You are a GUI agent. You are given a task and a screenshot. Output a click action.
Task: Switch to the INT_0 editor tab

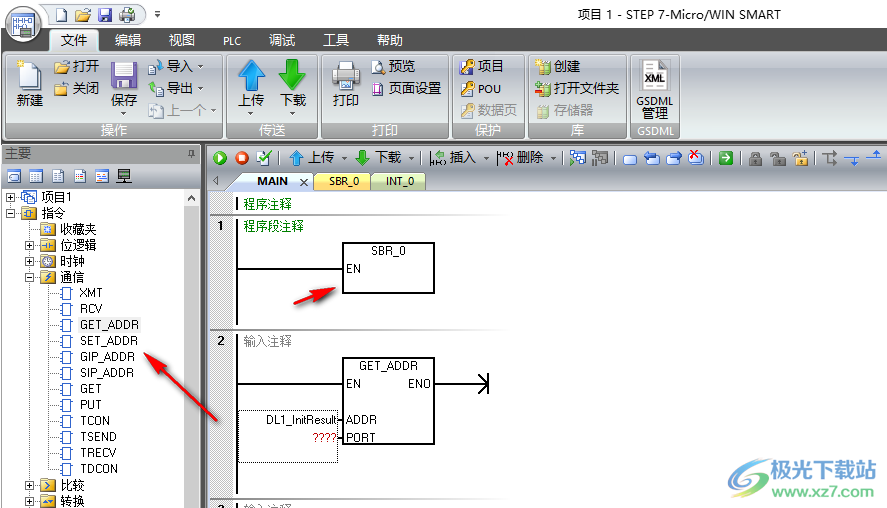(x=399, y=182)
